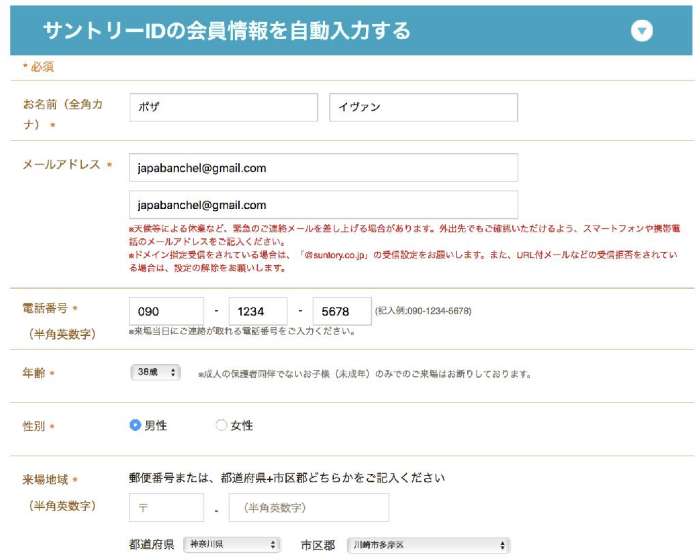This screenshot has width=700, height=560.
Task: Click the サントリーIDの会員情報を自動入力する header text
Action: pyautogui.click(x=226, y=31)
